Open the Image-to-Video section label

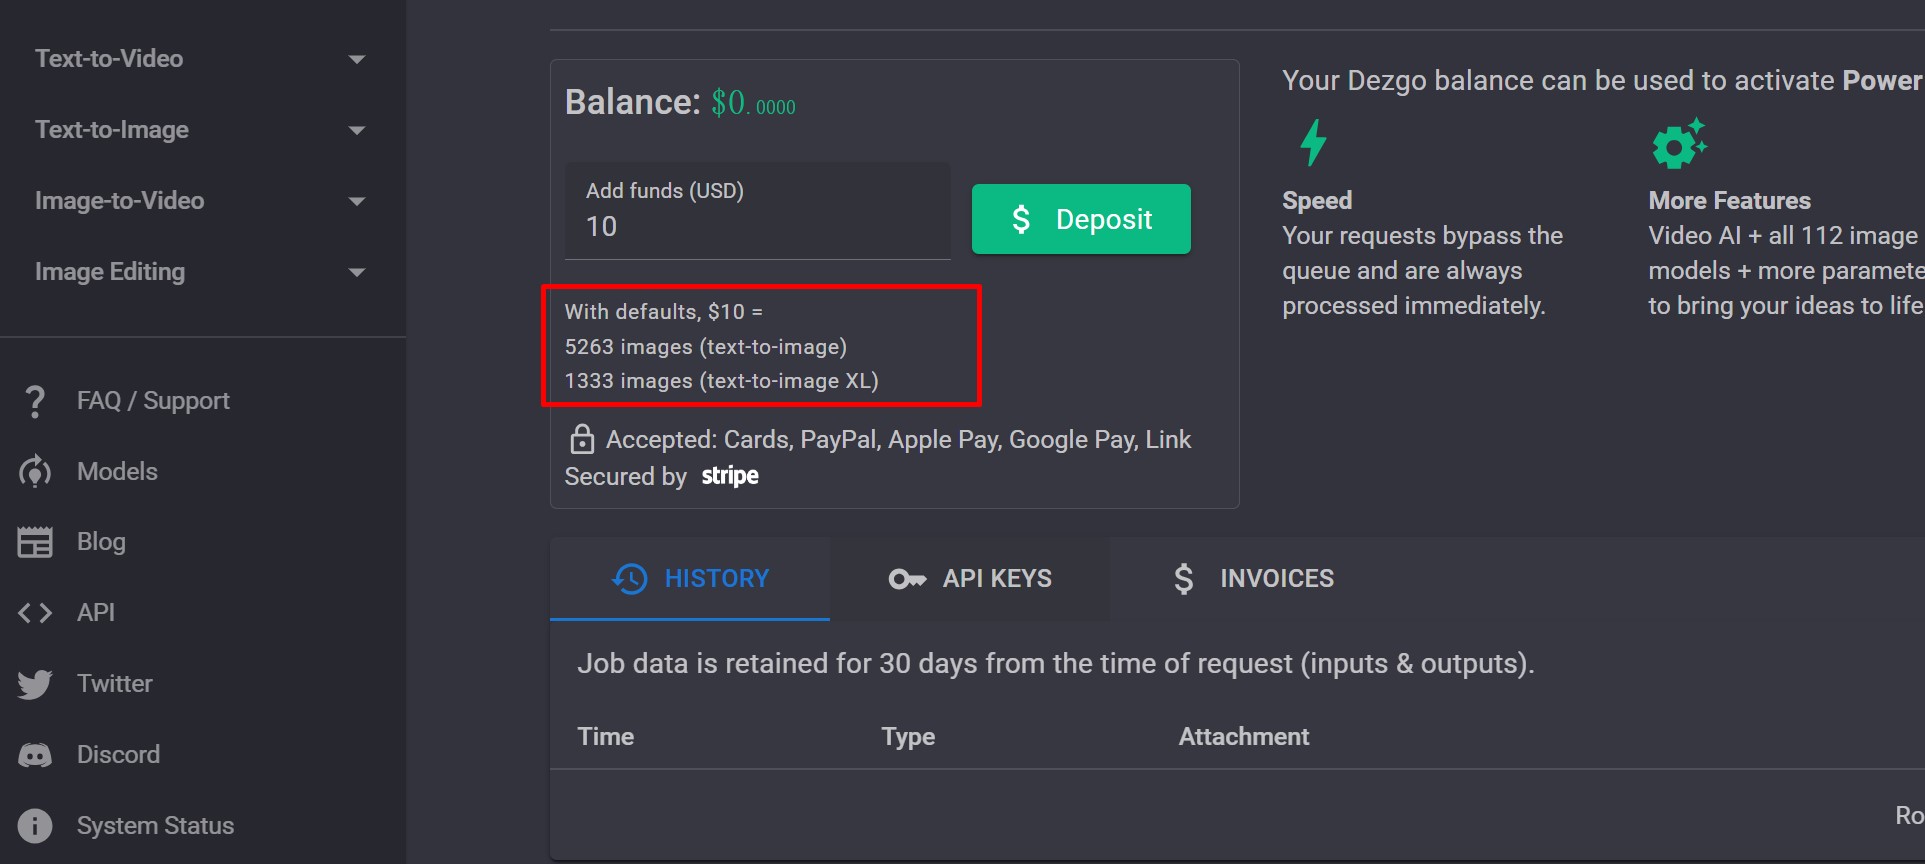click(119, 201)
